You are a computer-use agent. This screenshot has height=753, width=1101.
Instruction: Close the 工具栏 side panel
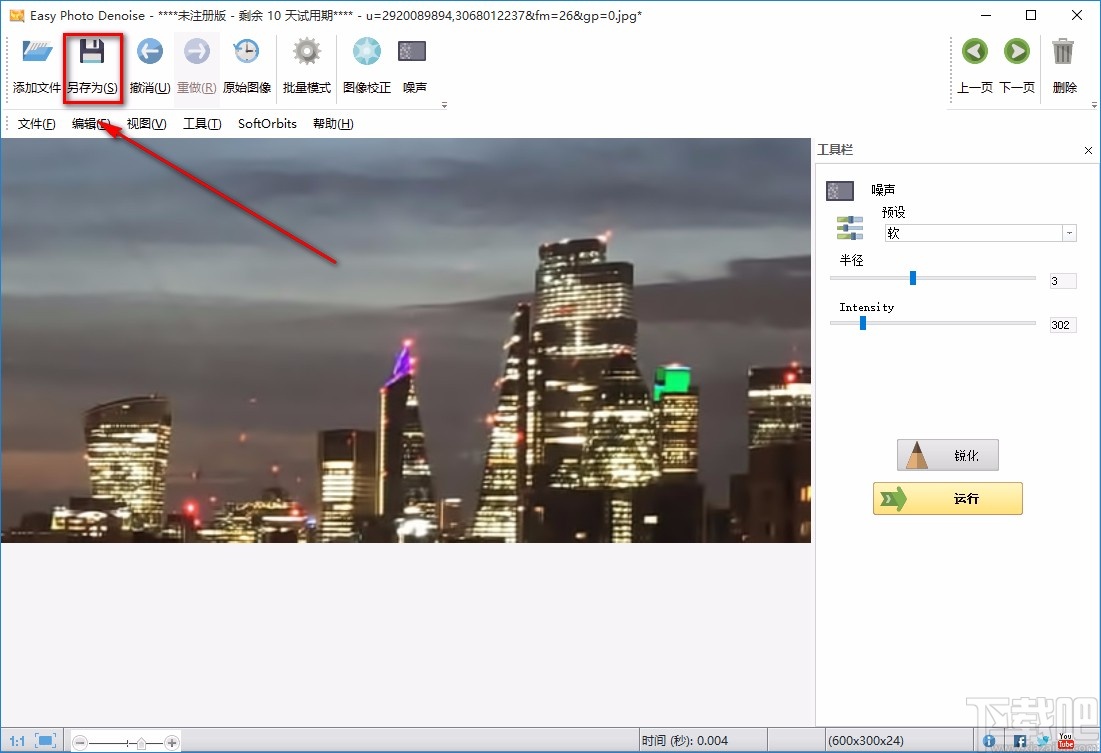[x=1088, y=150]
